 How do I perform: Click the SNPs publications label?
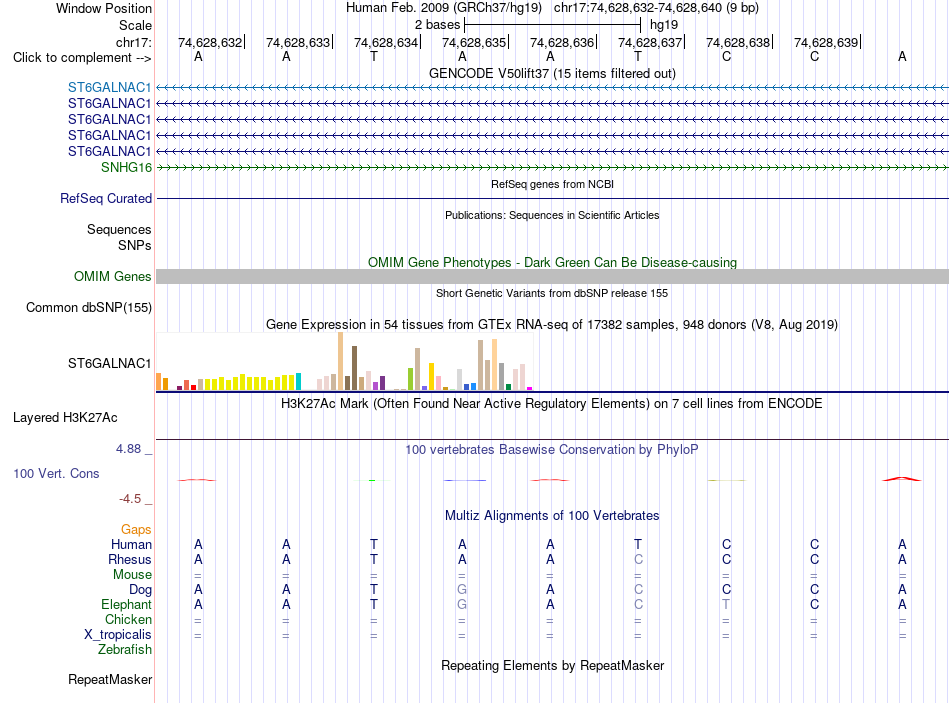click(x=135, y=245)
